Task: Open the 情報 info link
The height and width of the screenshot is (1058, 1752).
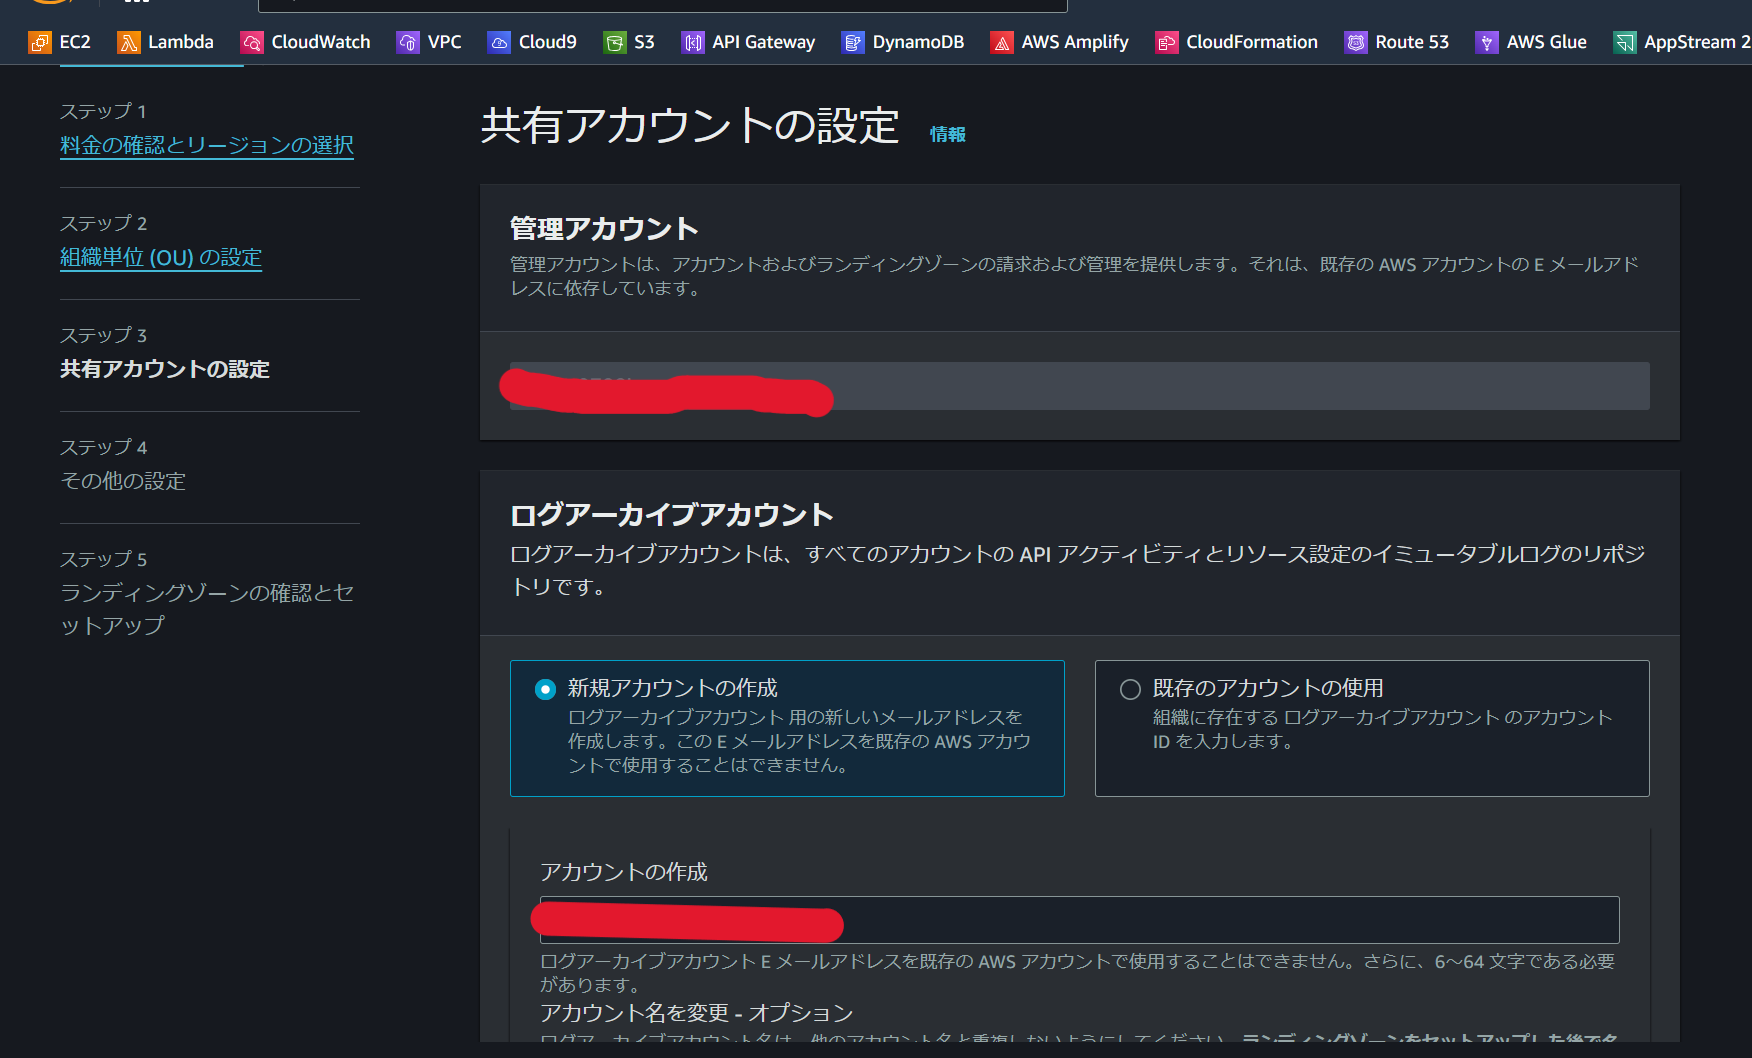Action: pyautogui.click(x=946, y=133)
